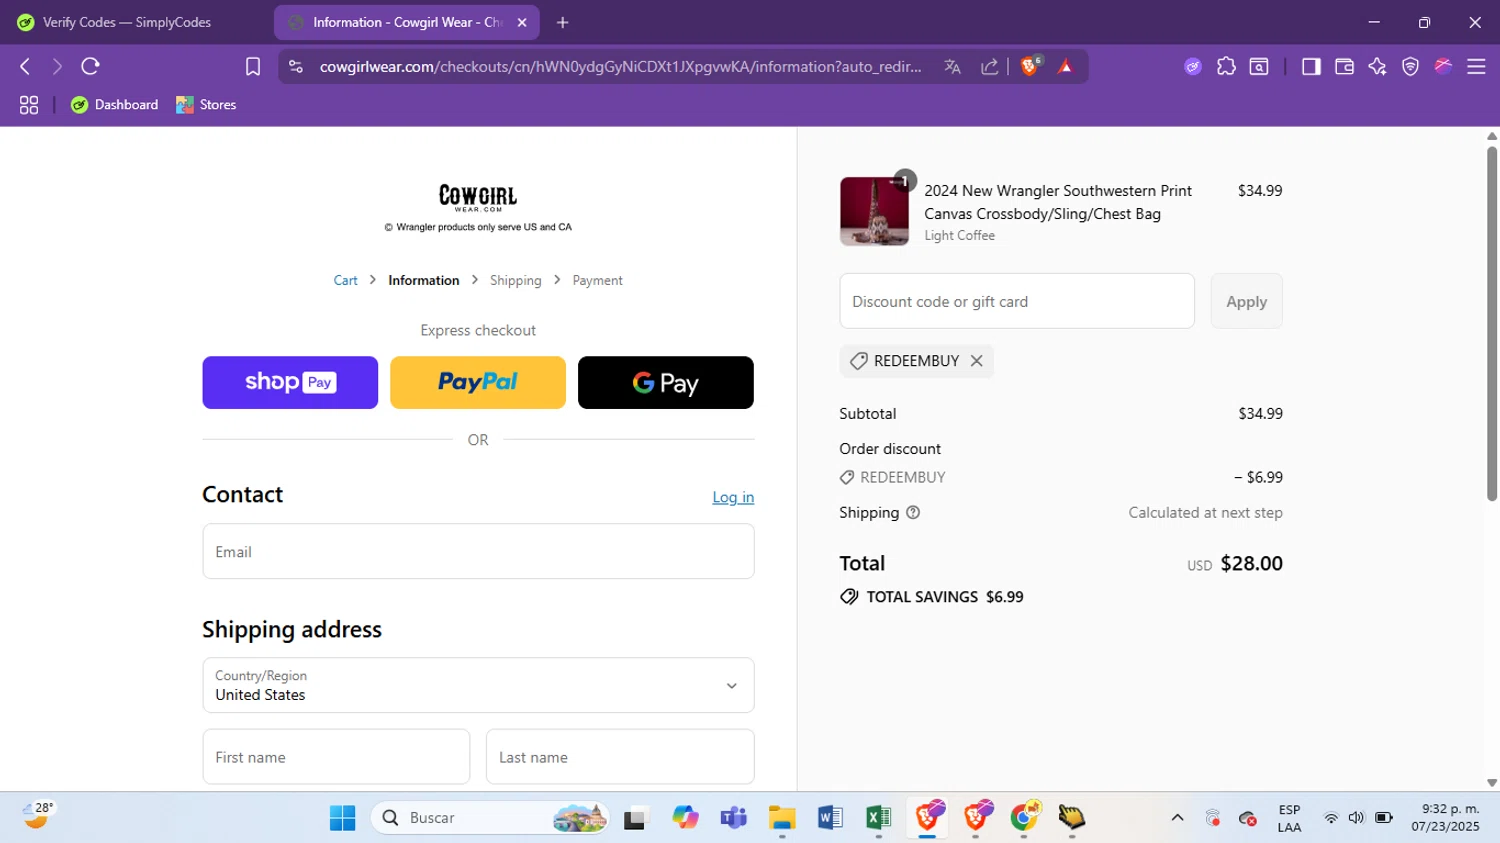Image resolution: width=1500 pixels, height=843 pixels.
Task: Bookmark this page with the bookmark icon
Action: click(253, 66)
